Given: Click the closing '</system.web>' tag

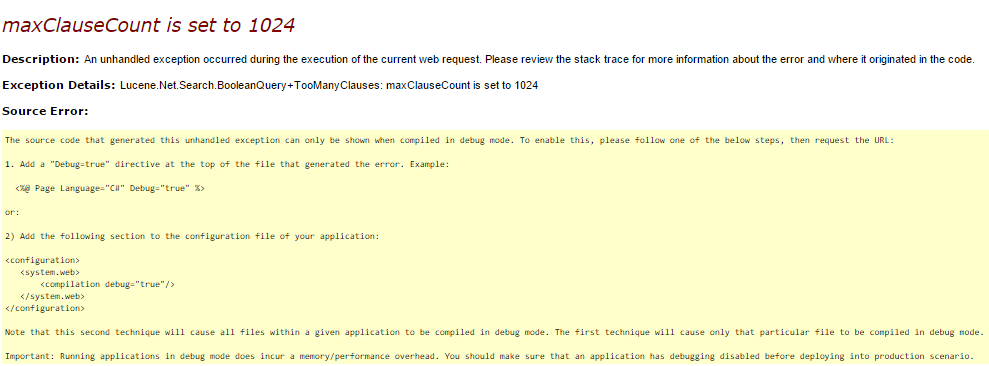Looking at the screenshot, I should click(x=52, y=296).
